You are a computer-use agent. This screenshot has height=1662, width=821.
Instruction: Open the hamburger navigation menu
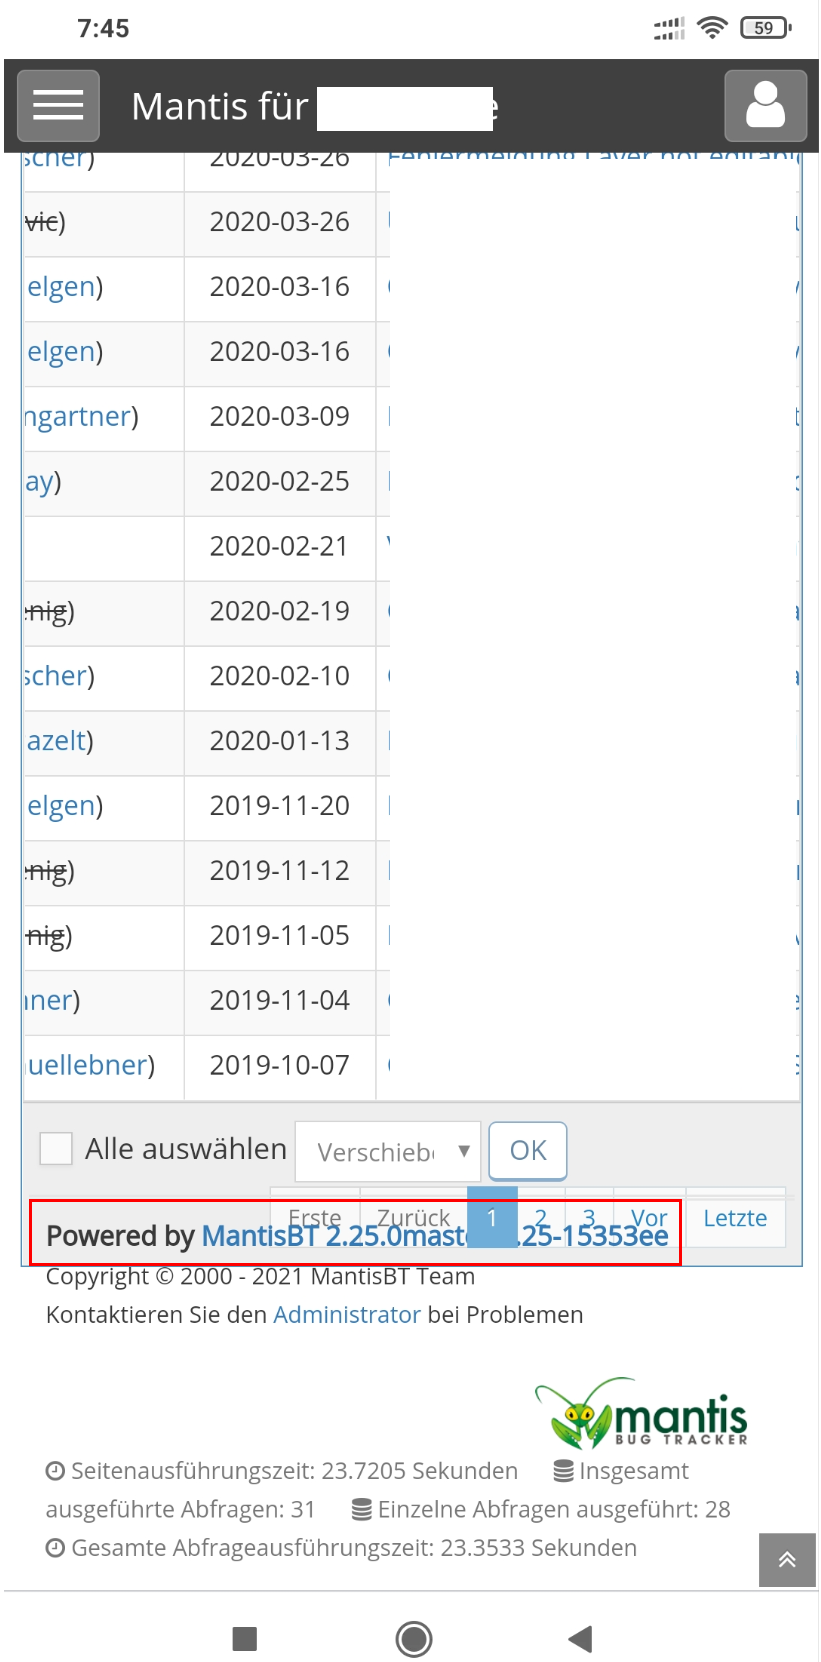pyautogui.click(x=58, y=106)
